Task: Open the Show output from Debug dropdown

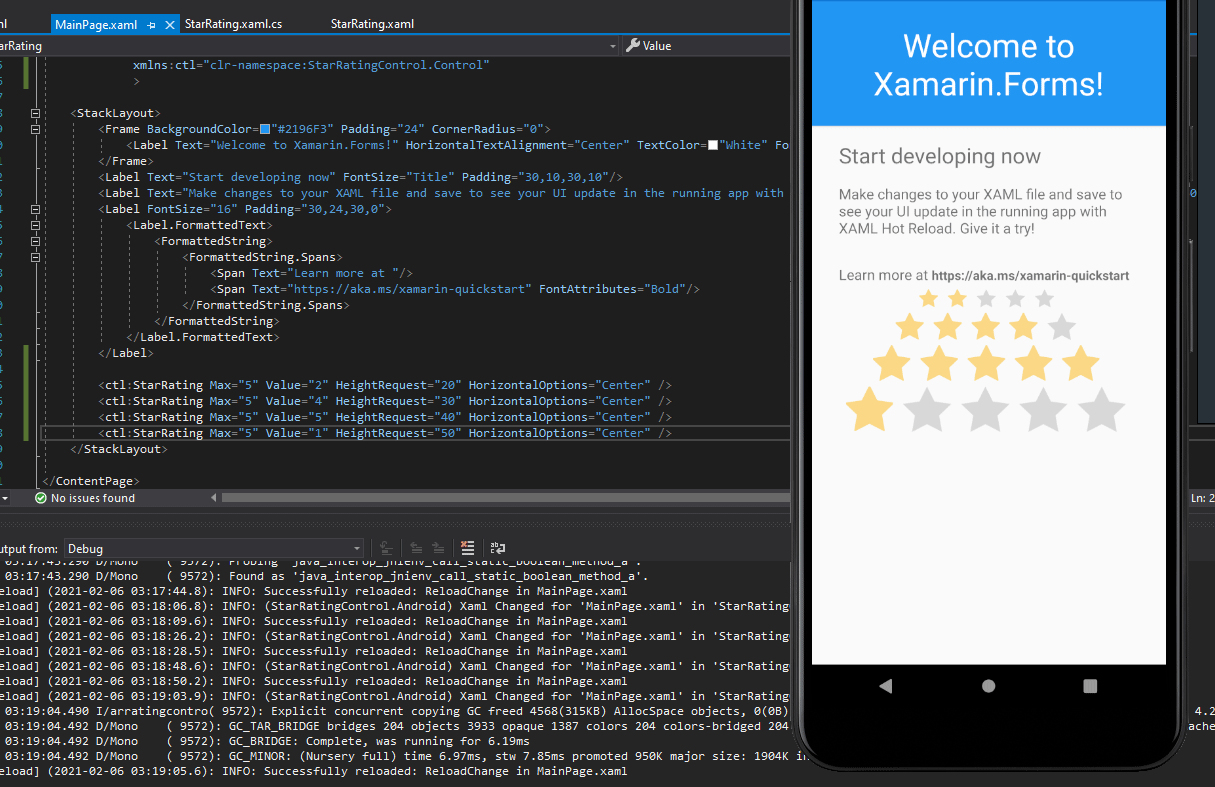Action: 214,548
